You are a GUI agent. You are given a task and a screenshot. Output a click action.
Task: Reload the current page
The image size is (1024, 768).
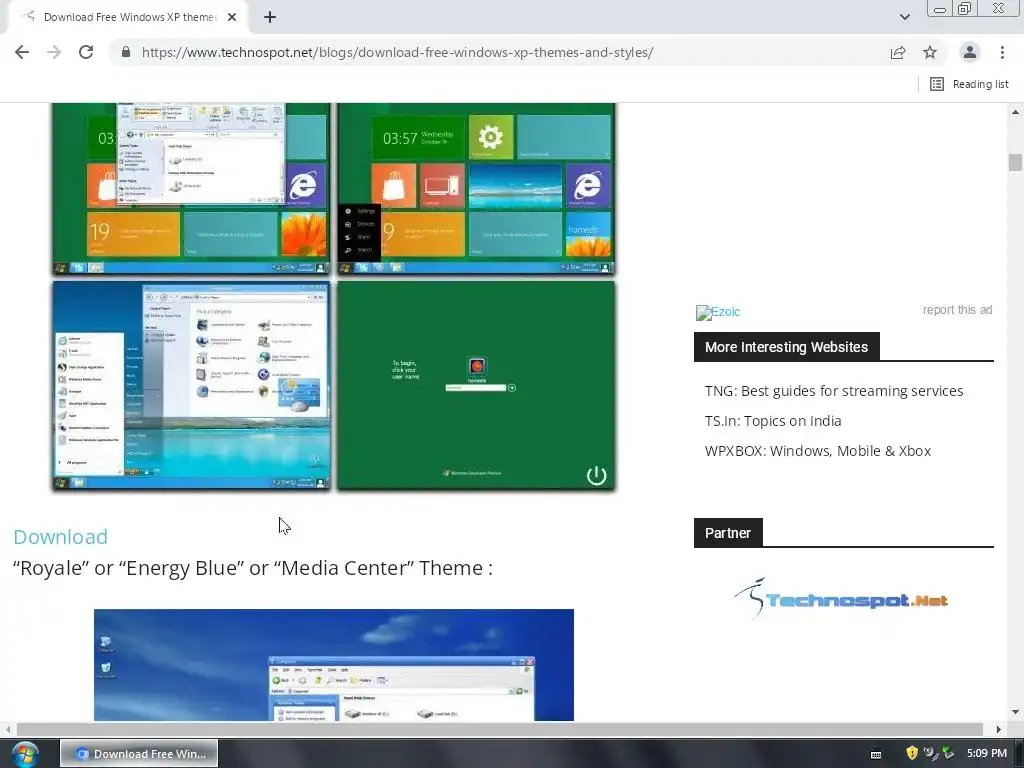86,52
